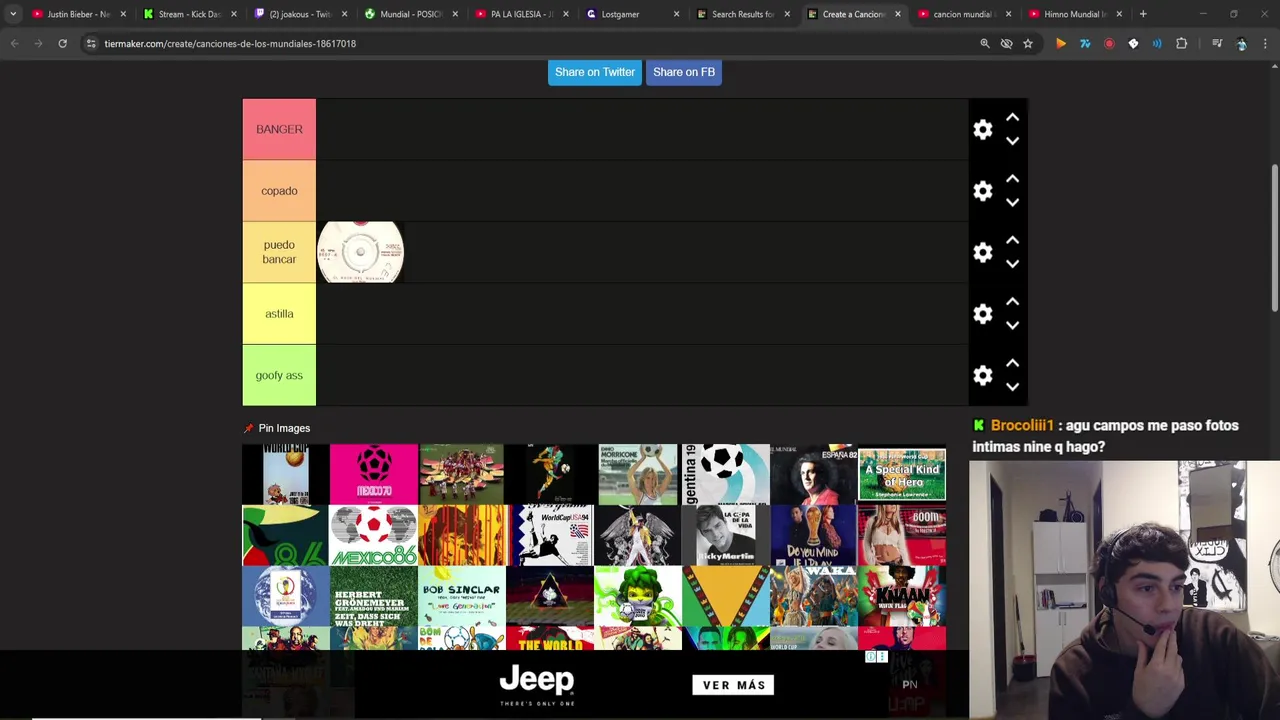Go back to previous page

point(14,44)
